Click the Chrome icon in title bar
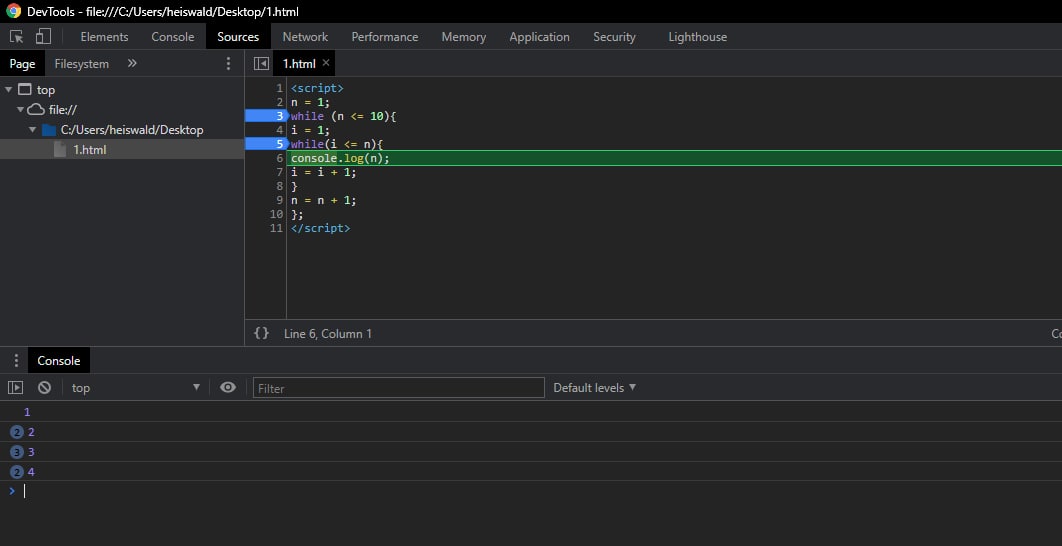The width and height of the screenshot is (1062, 546). coord(14,12)
